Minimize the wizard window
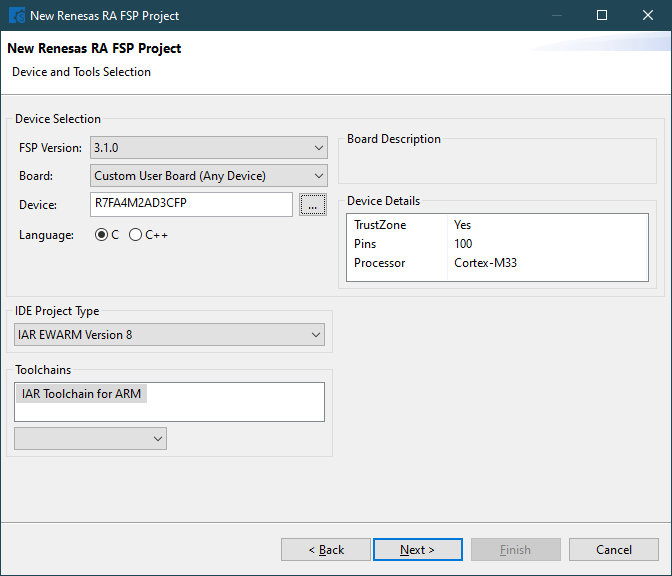672x576 pixels. point(557,15)
